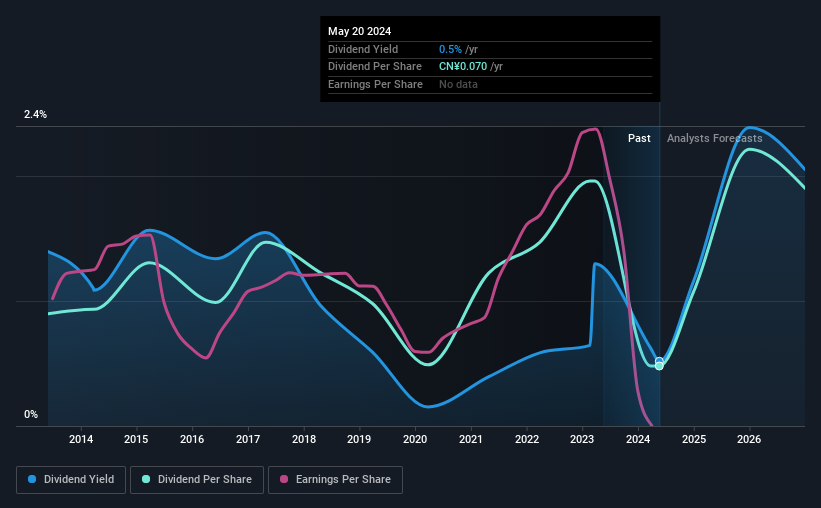The image size is (821, 508).
Task: Select the 2014 x-axis label
Action: [x=81, y=439]
